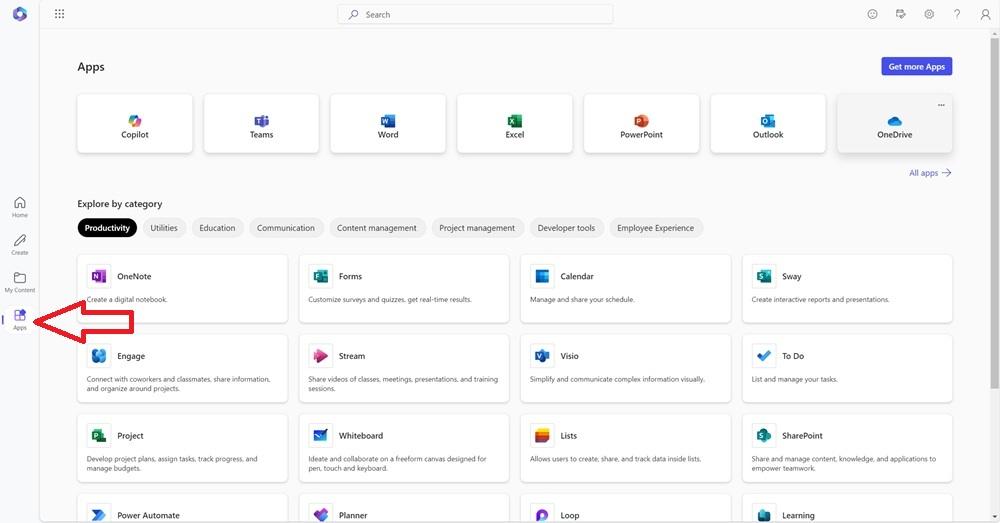The image size is (1000, 523).
Task: Open the Excel app tile
Action: [x=515, y=124]
